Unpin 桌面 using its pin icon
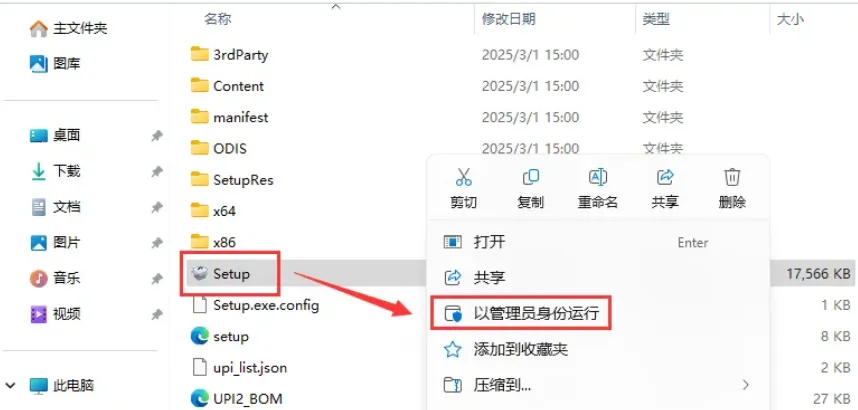This screenshot has height=410, width=858. point(156,136)
